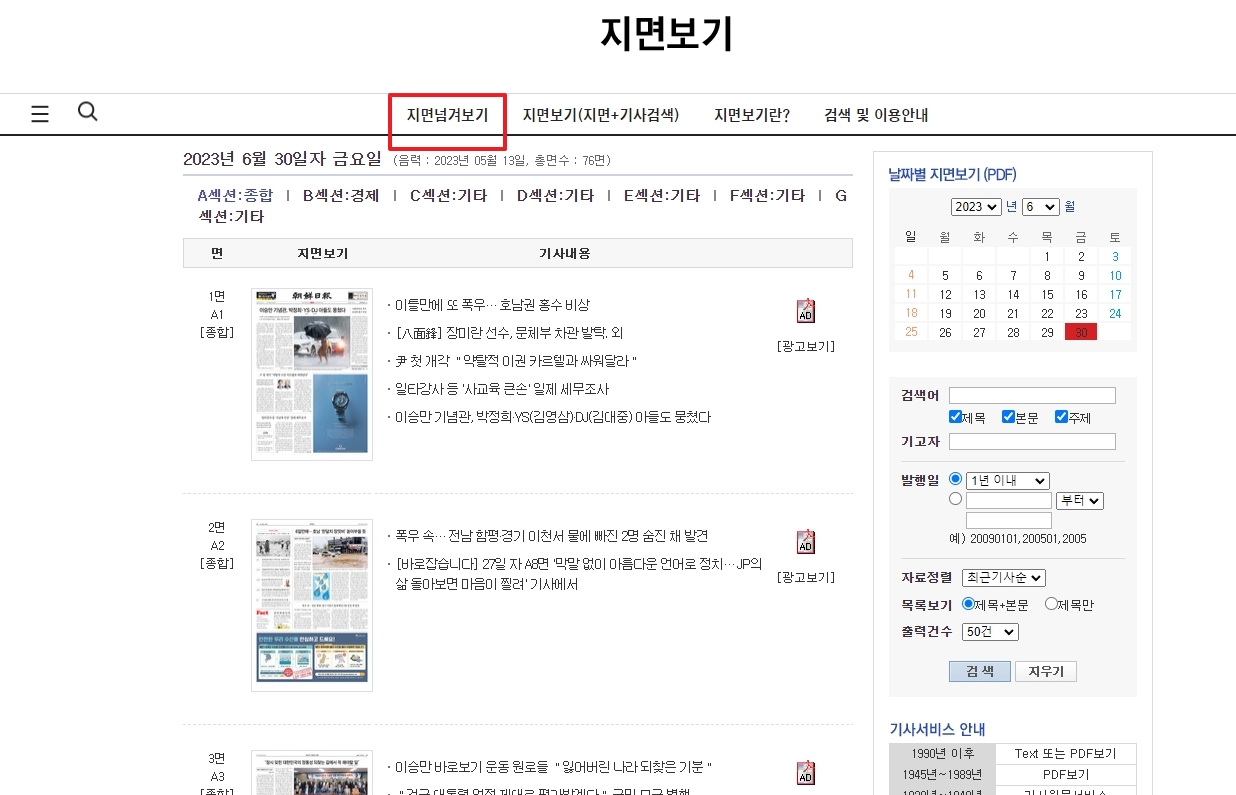Open the 지면보기(지면+기사검색) tab
Viewport: 1236px width, 795px height.
tap(601, 115)
